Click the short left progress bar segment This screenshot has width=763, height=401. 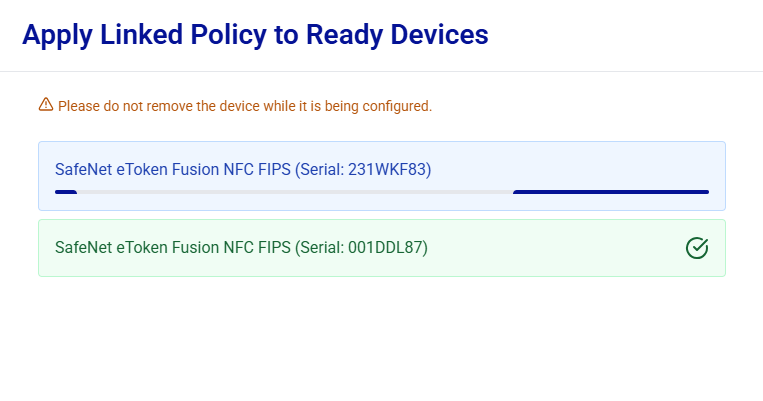pyautogui.click(x=66, y=192)
